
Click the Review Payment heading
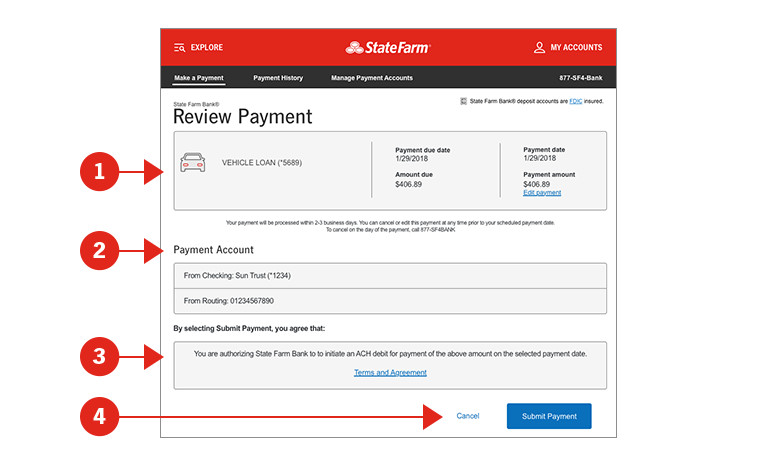[243, 117]
